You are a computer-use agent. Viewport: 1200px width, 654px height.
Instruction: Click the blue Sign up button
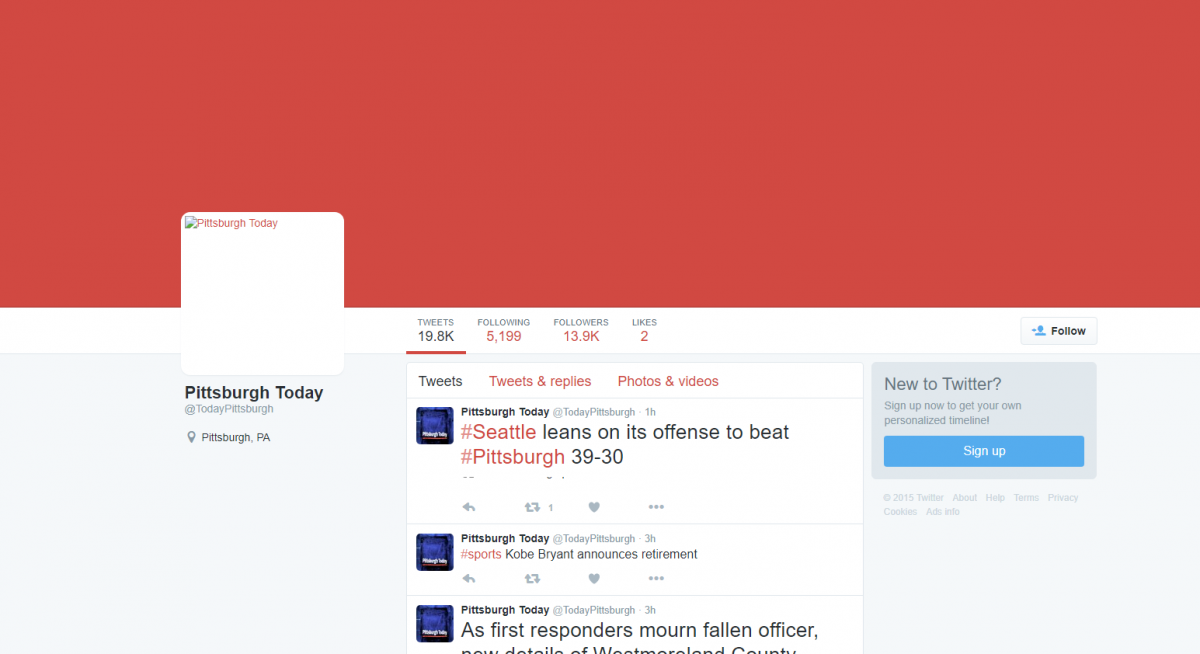click(984, 451)
